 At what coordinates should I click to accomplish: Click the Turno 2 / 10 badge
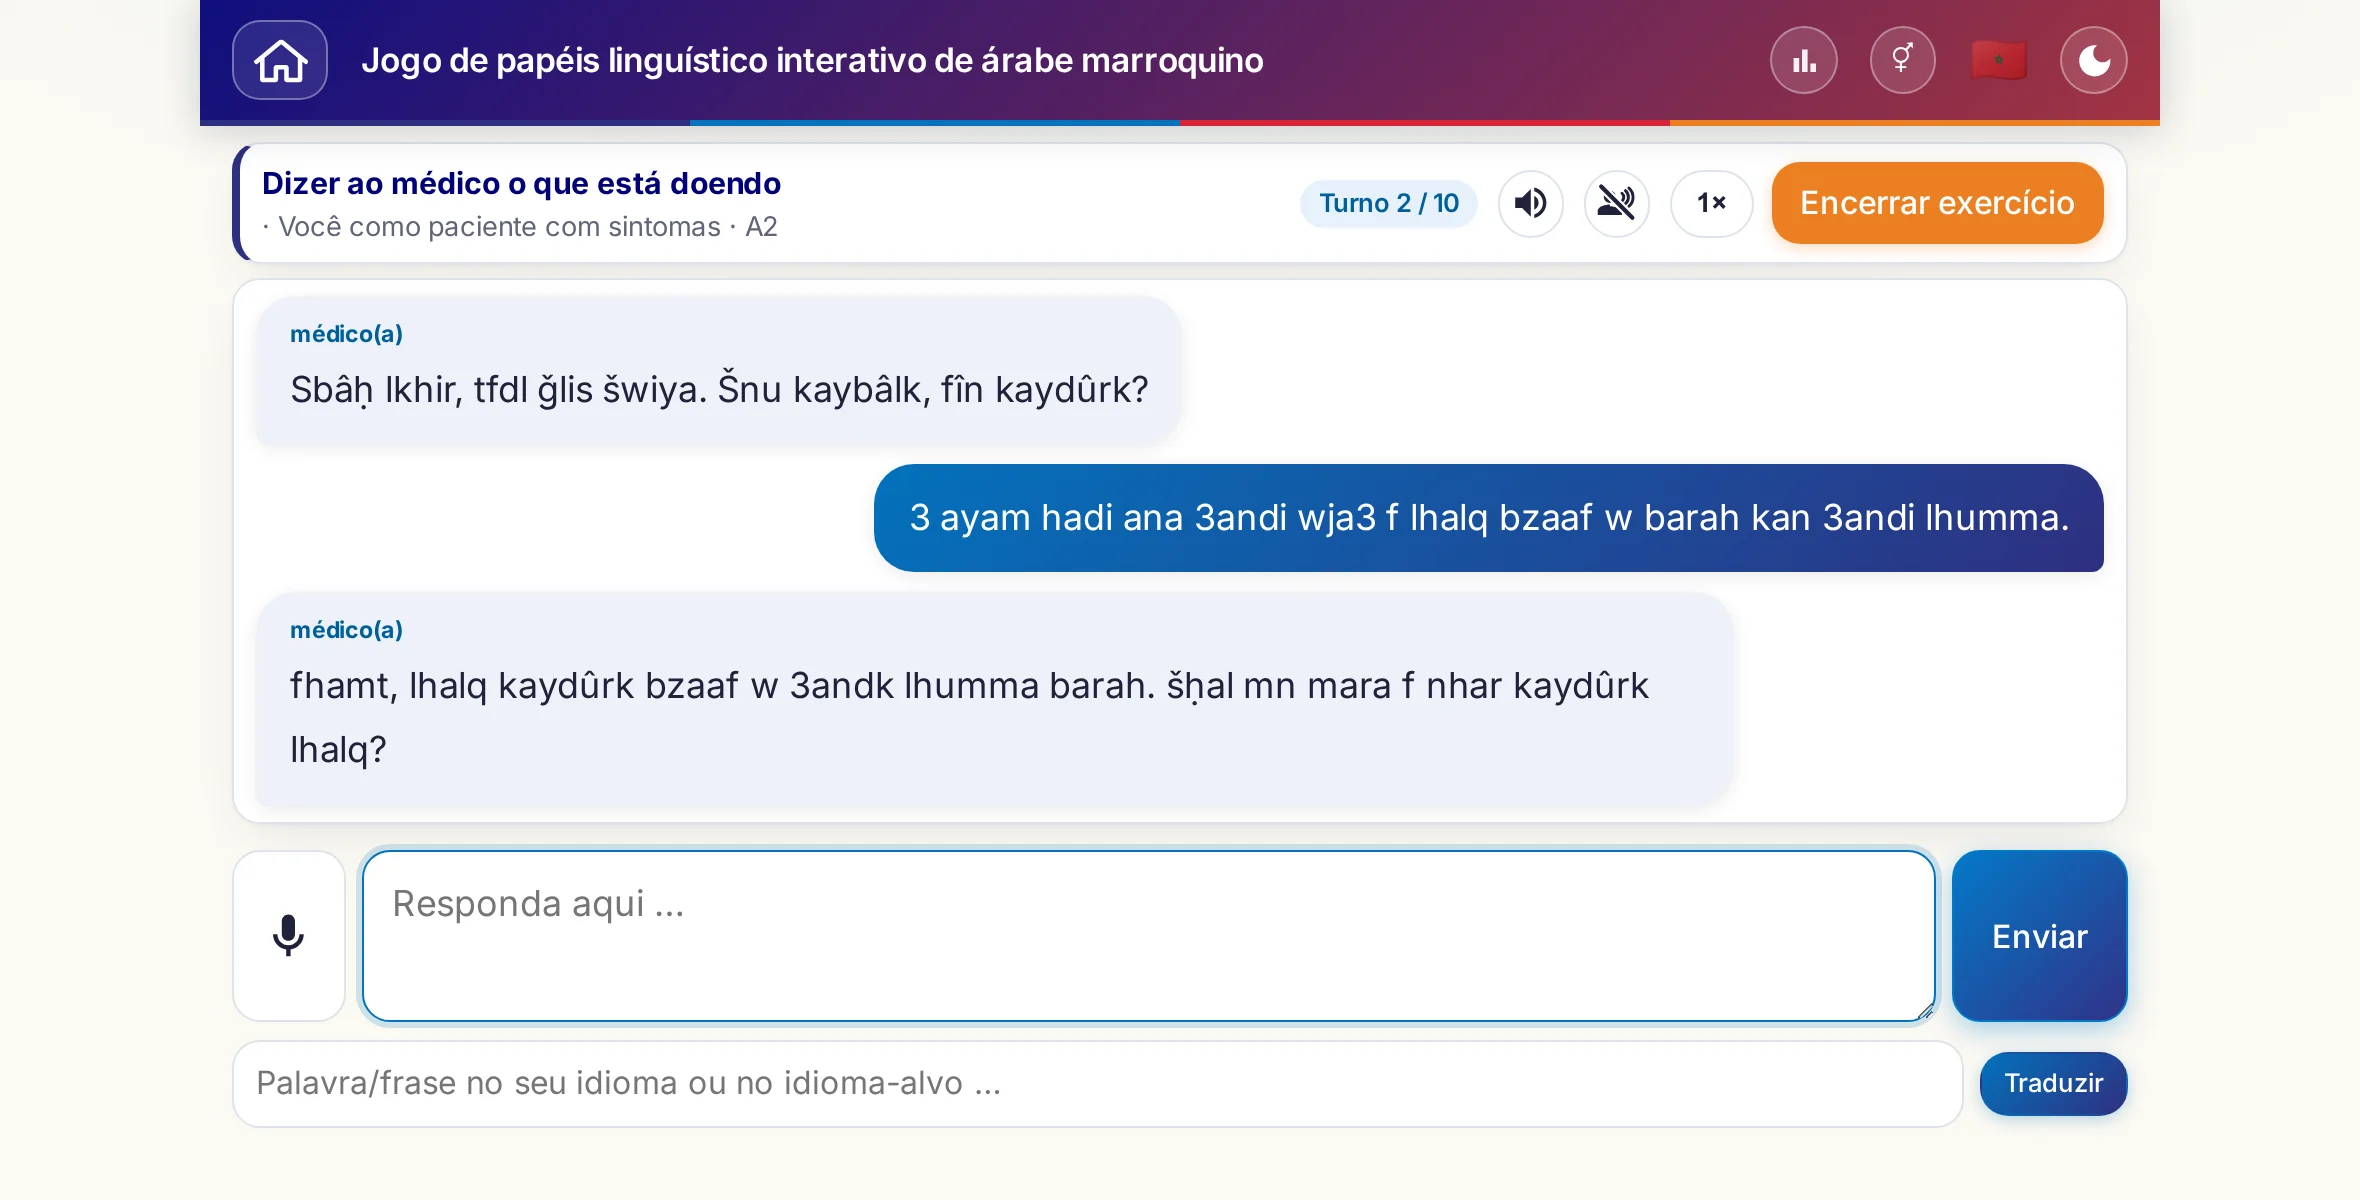(x=1389, y=203)
